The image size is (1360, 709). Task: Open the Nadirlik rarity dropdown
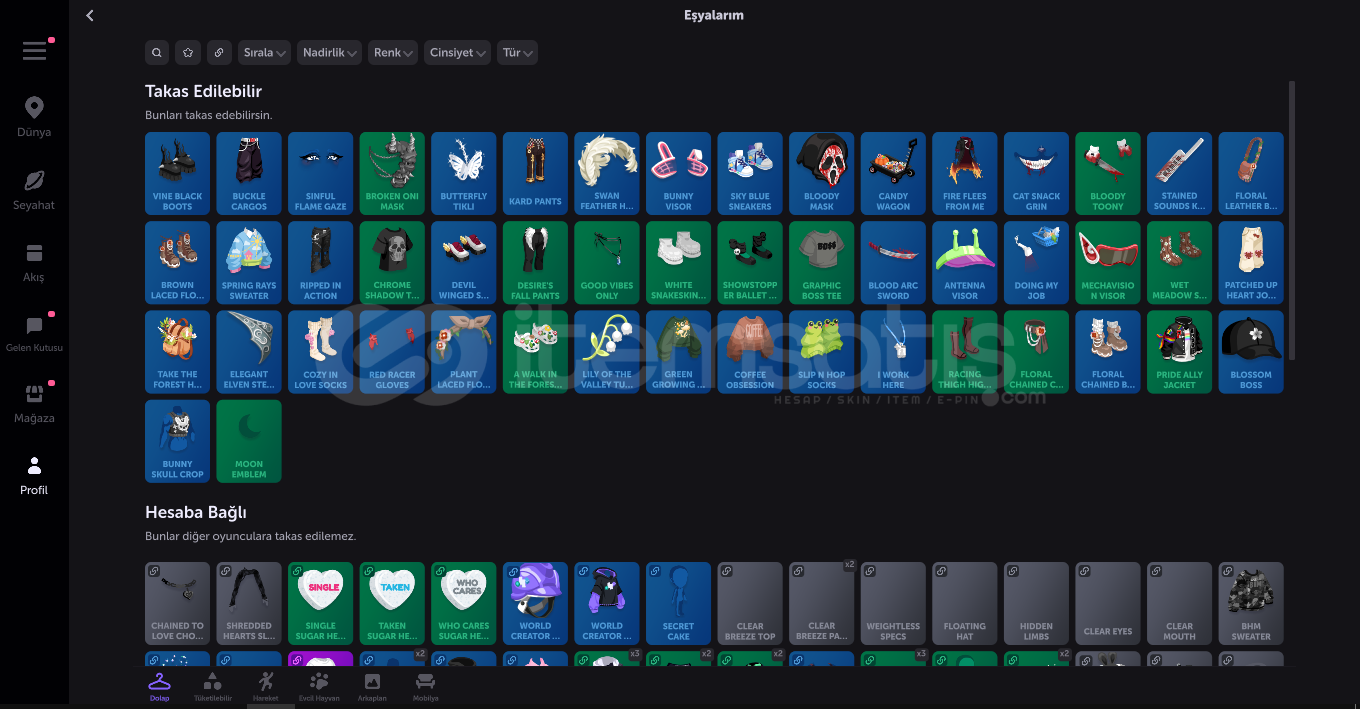click(x=329, y=53)
